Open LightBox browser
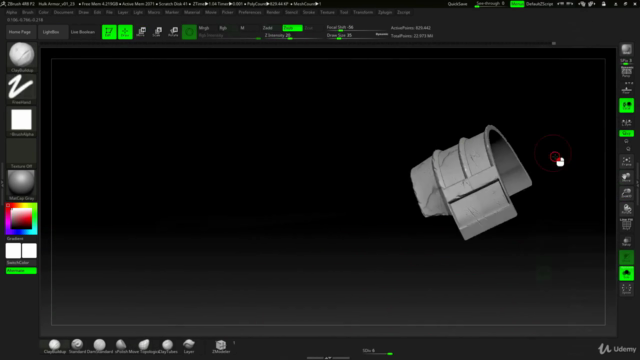 click(51, 32)
